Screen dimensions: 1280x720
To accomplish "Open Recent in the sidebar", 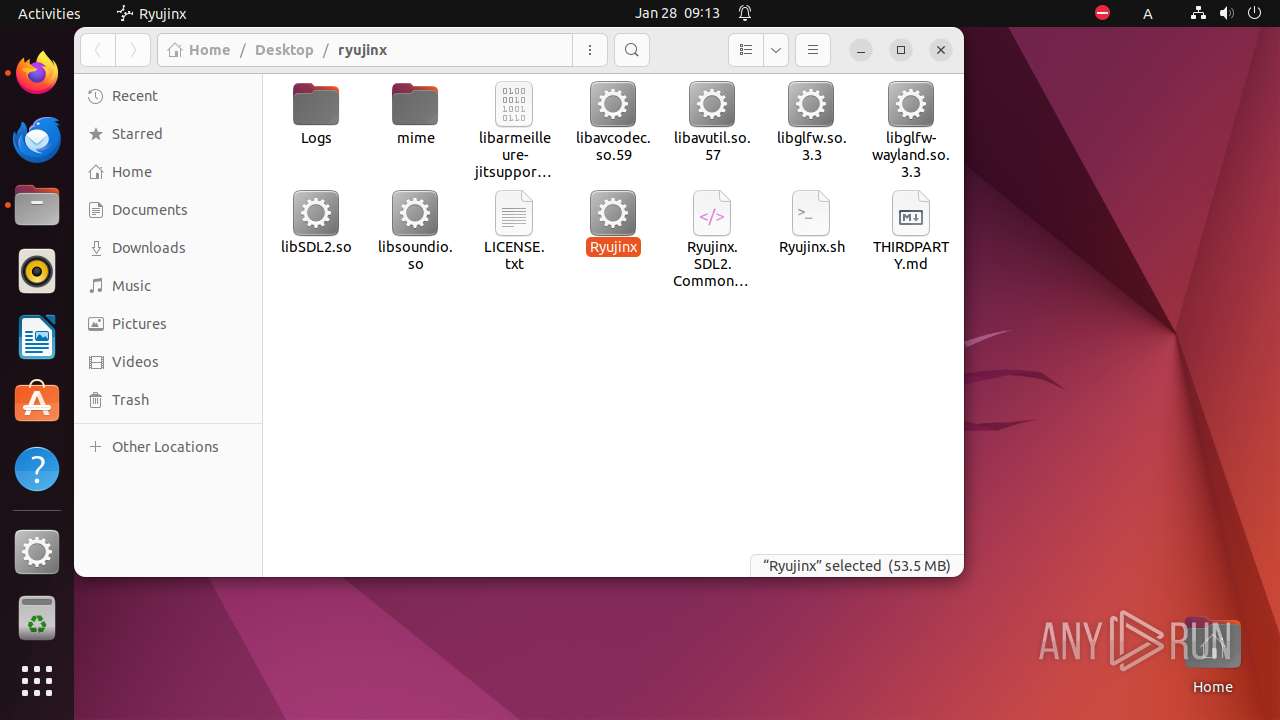I will 168,96.
